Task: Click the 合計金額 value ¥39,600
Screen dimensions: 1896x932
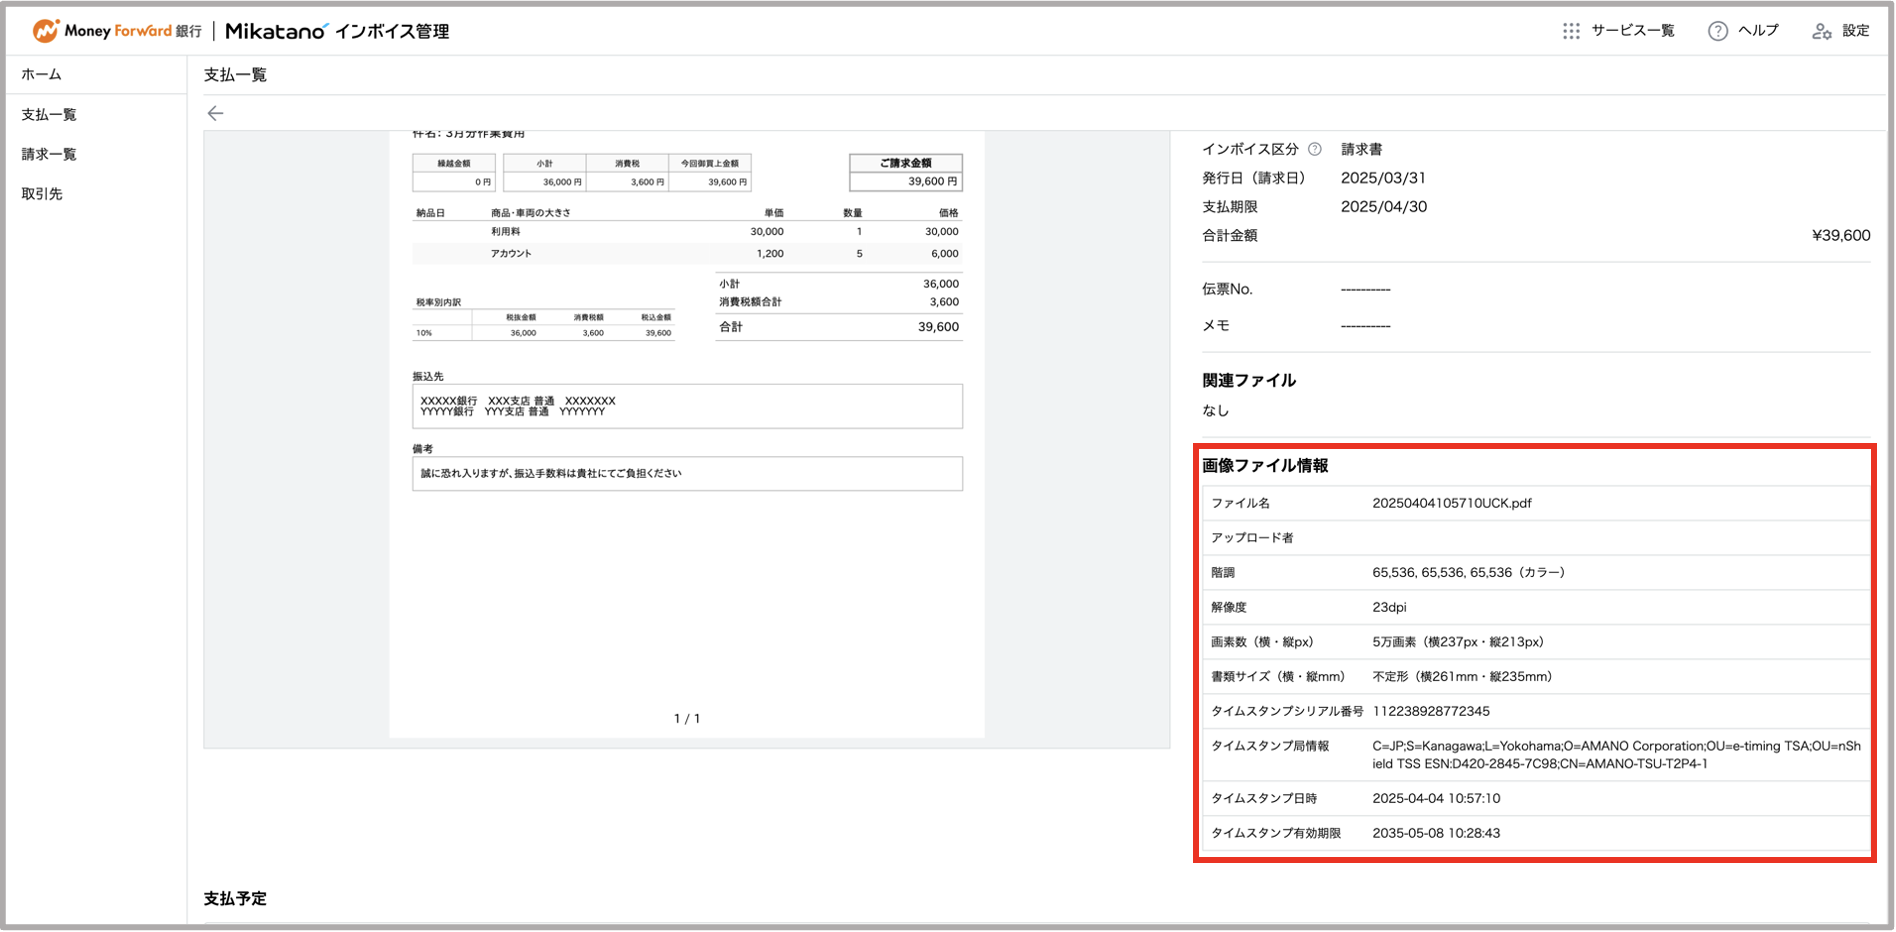Action: (x=1840, y=236)
